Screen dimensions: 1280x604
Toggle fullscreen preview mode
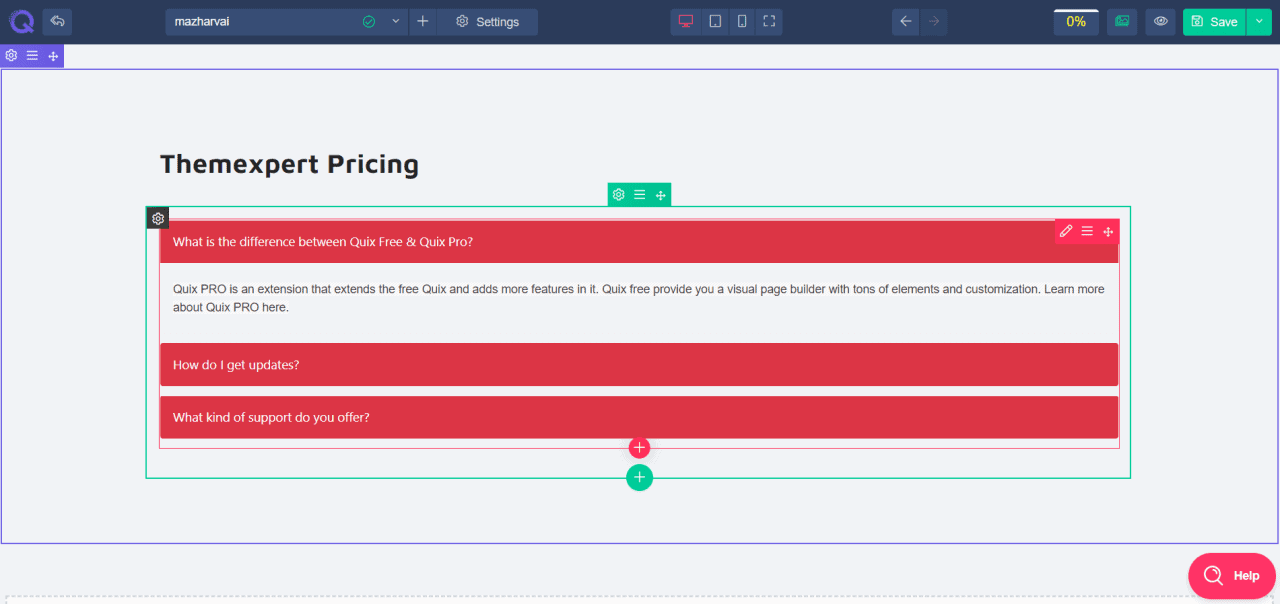(x=768, y=21)
